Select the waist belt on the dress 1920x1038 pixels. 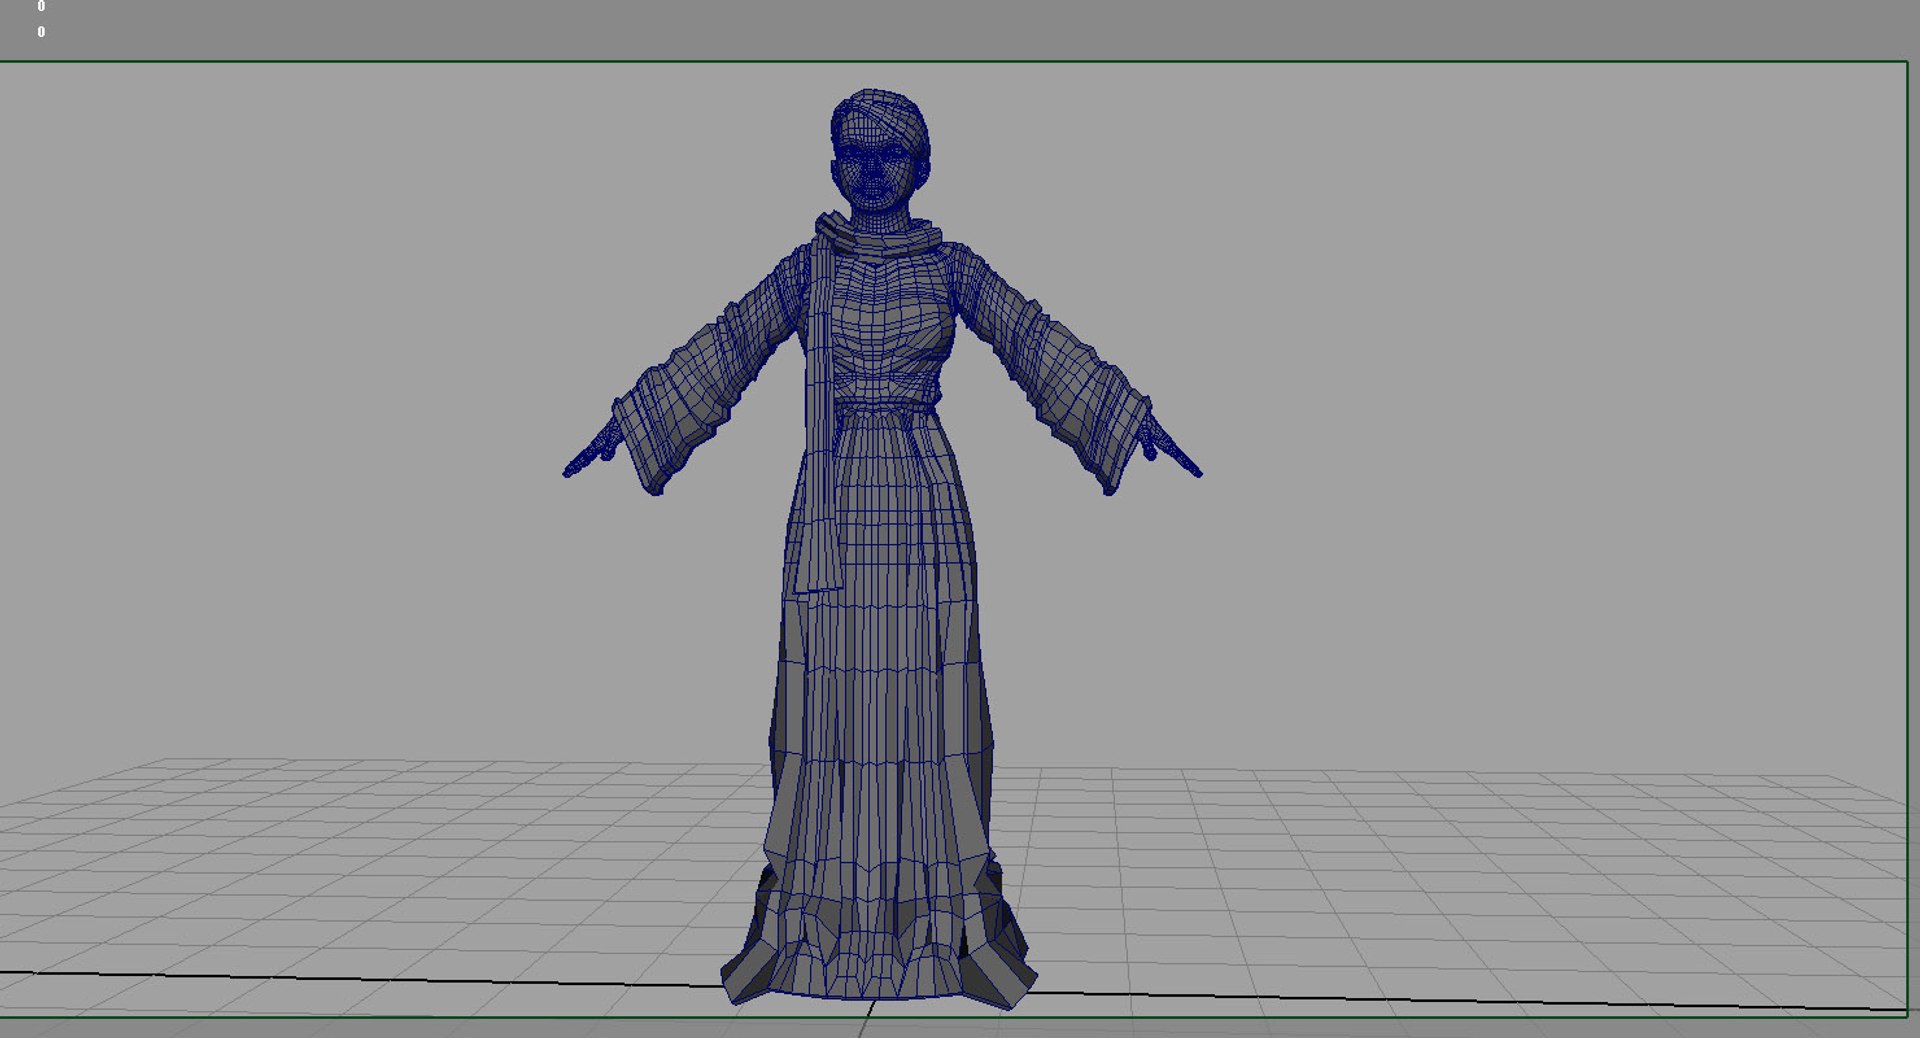tap(885, 406)
